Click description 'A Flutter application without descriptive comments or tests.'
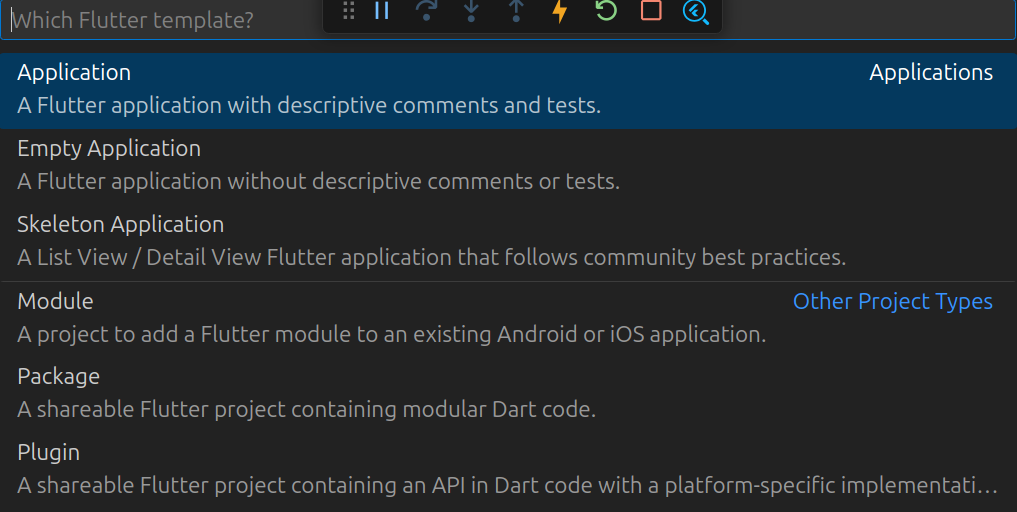This screenshot has width=1017, height=512. pyautogui.click(x=318, y=182)
